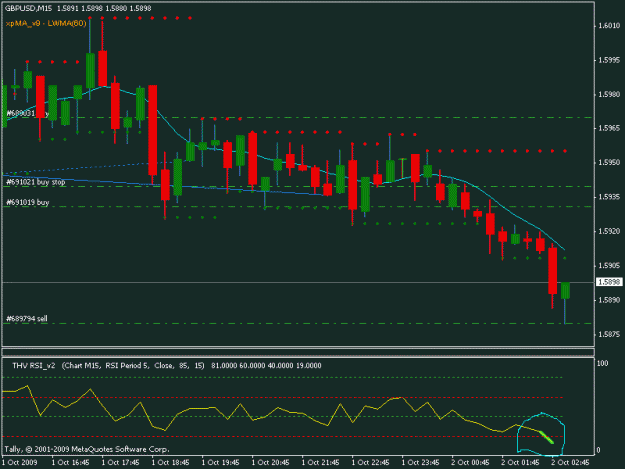This screenshot has width=625, height=469.
Task: Click the 2 Oct 01:45 time label
Action: (x=520, y=463)
